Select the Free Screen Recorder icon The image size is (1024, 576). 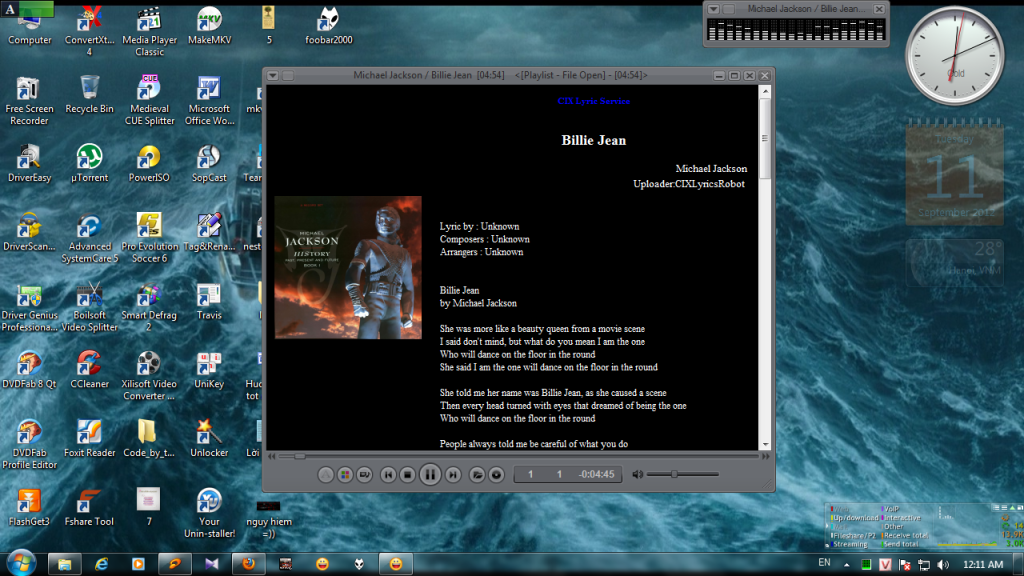point(29,101)
